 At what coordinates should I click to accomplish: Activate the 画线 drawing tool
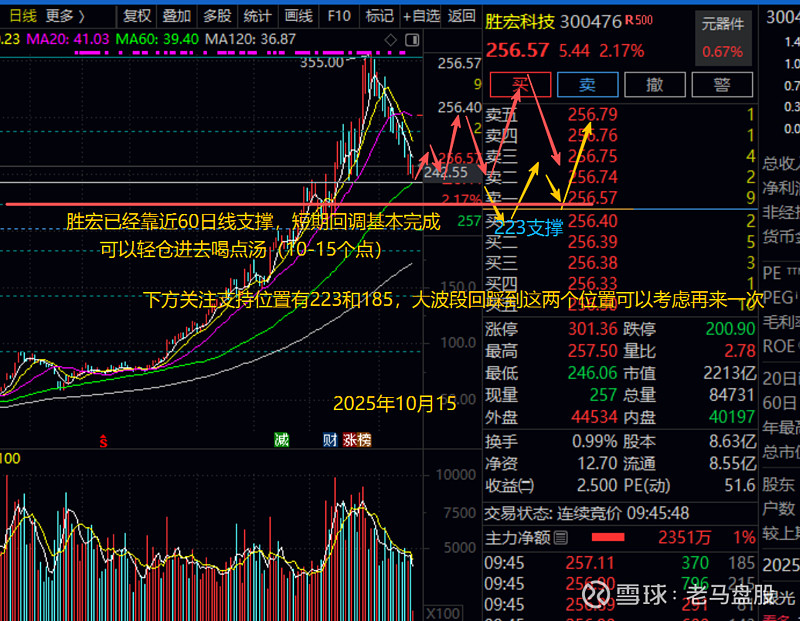pyautogui.click(x=298, y=16)
